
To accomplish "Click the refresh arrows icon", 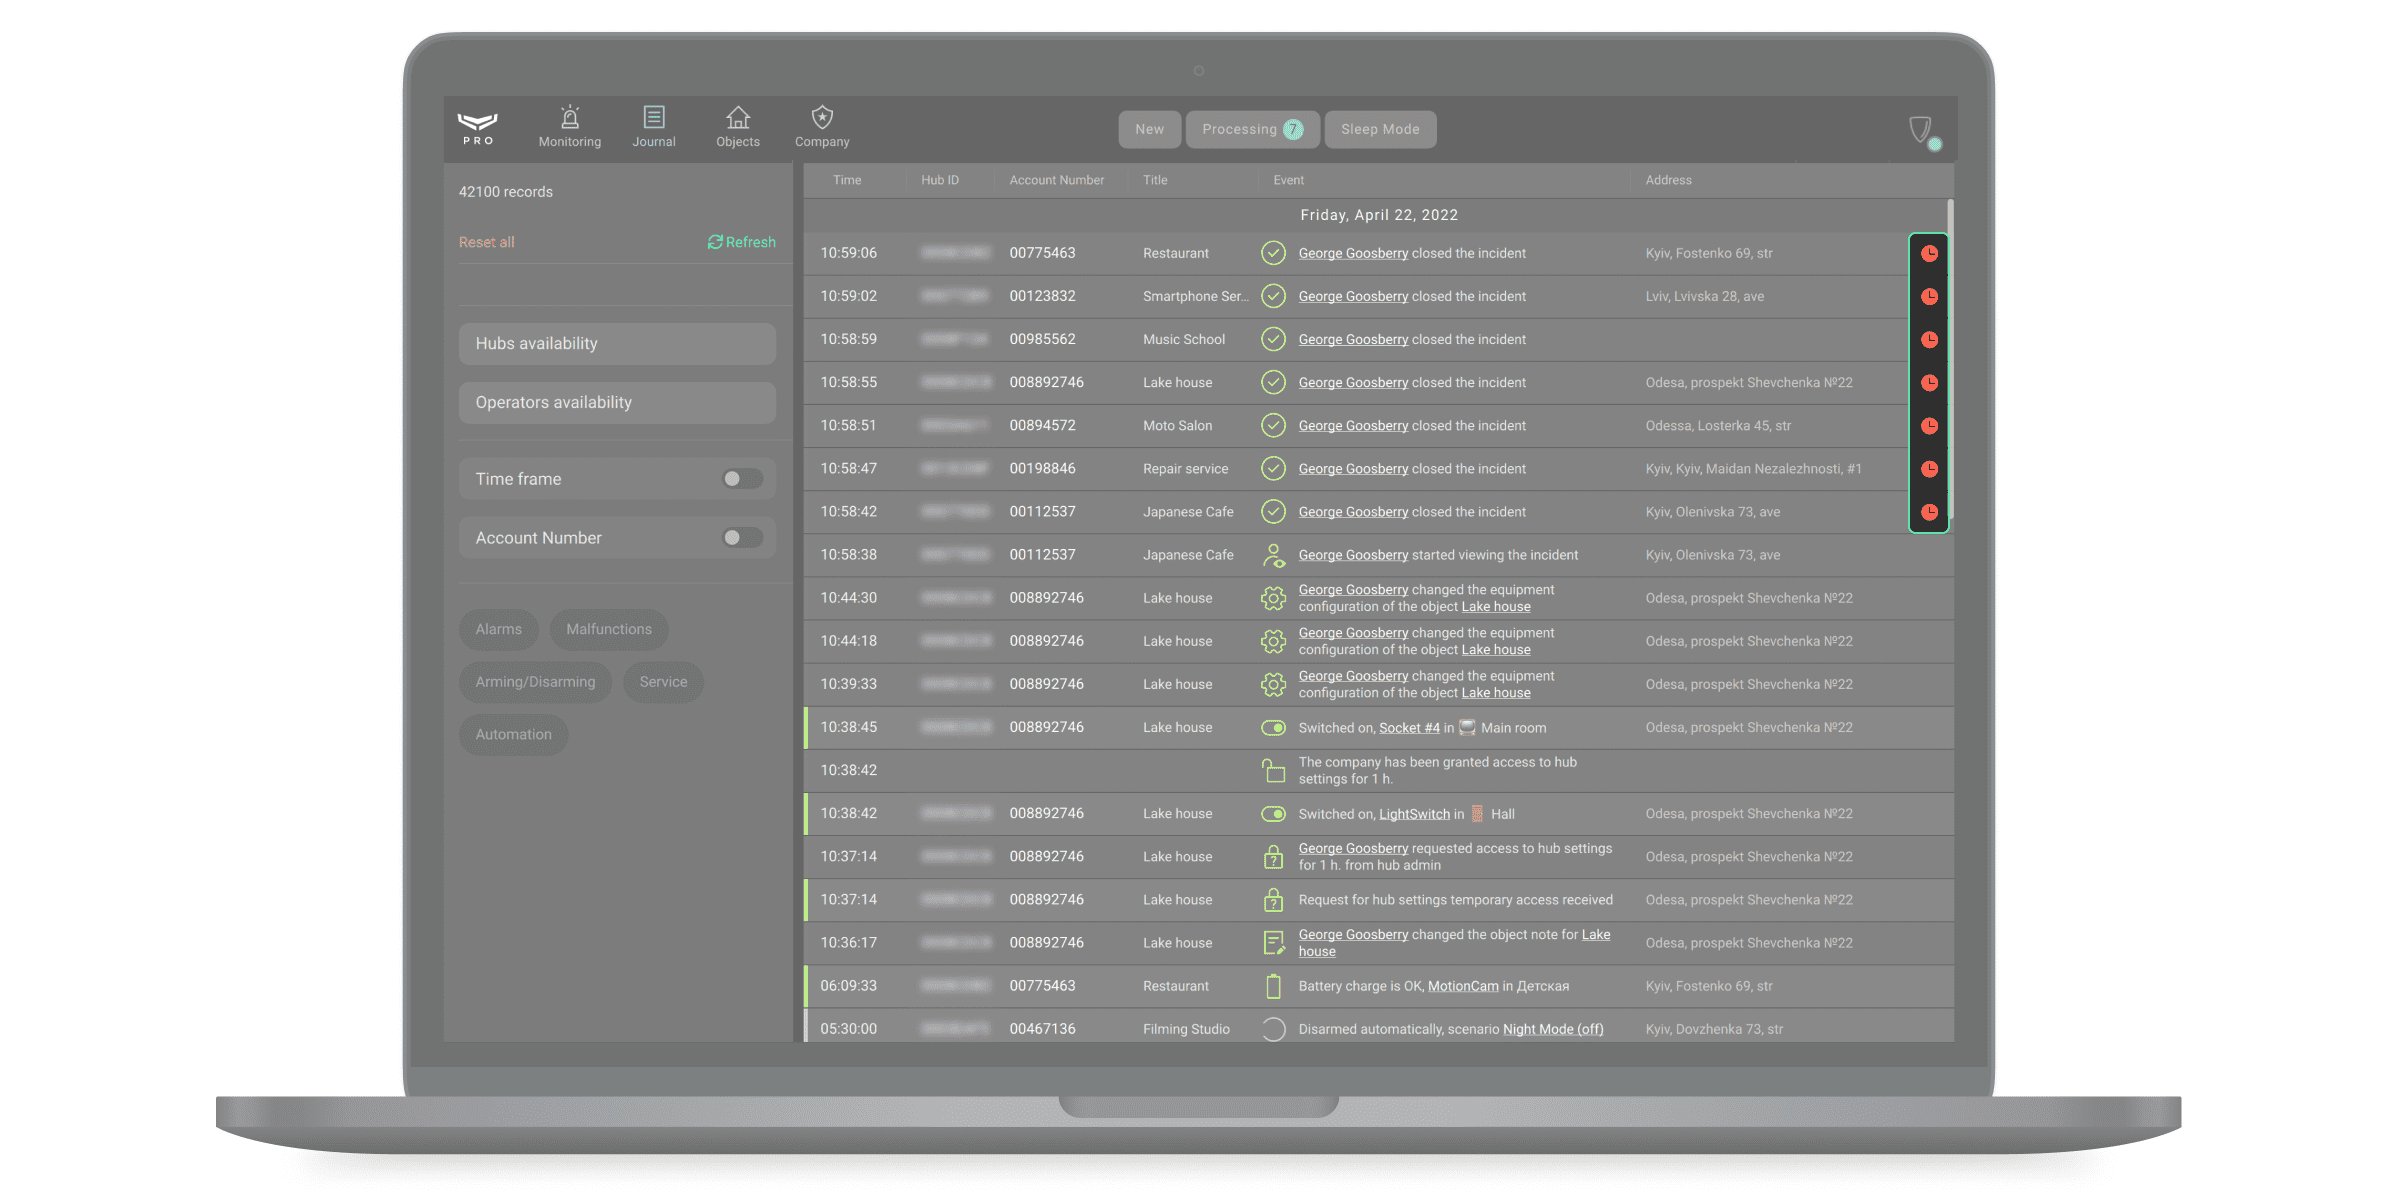I will coord(715,242).
